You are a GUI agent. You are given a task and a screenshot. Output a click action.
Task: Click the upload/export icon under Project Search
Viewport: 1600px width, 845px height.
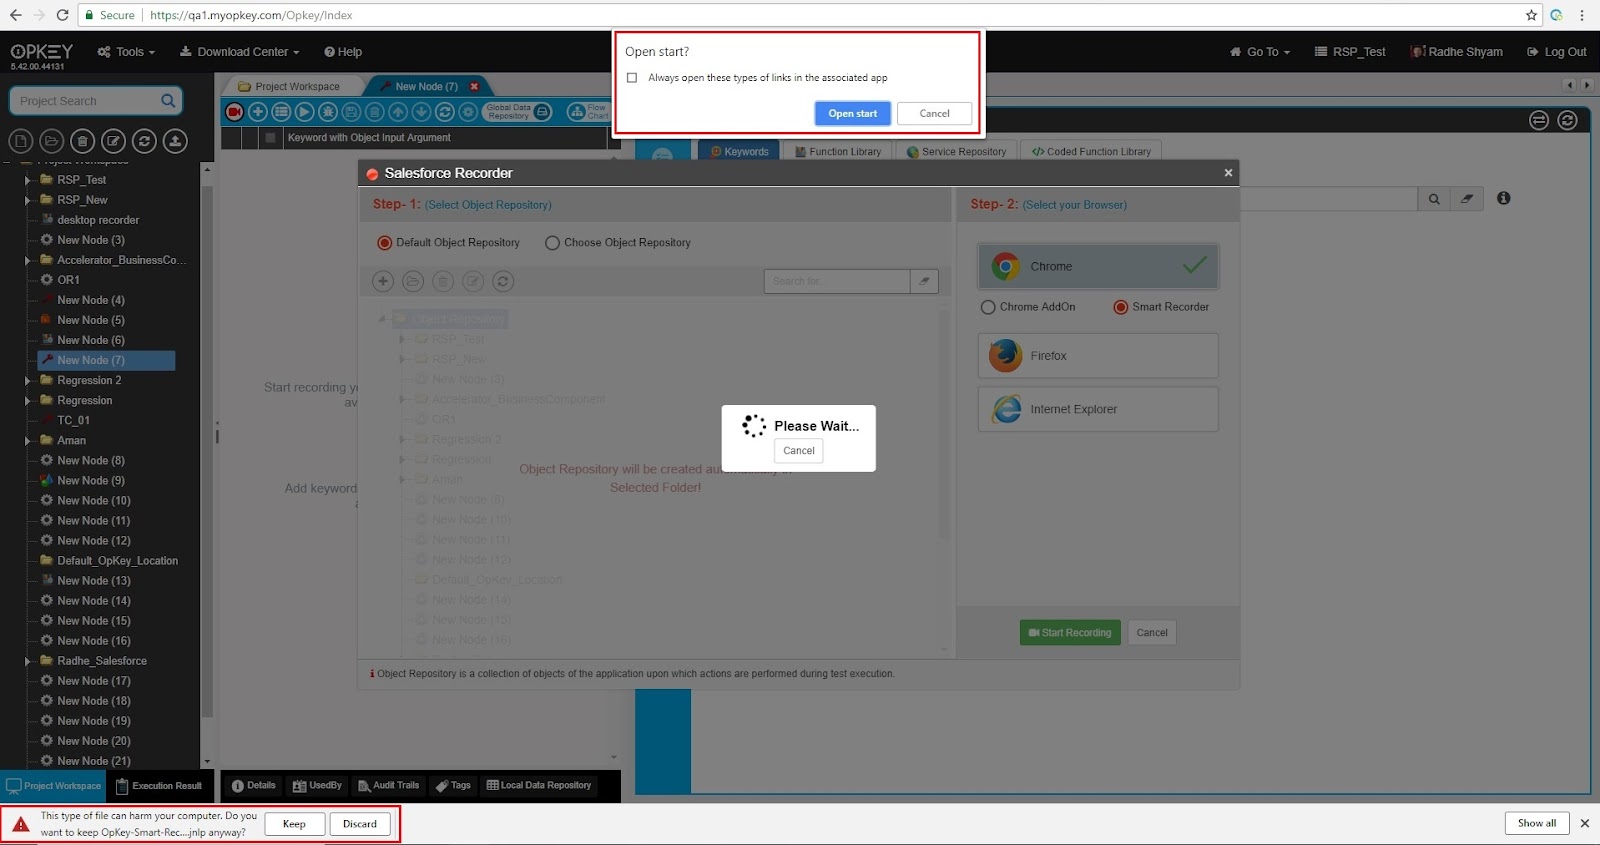click(175, 141)
